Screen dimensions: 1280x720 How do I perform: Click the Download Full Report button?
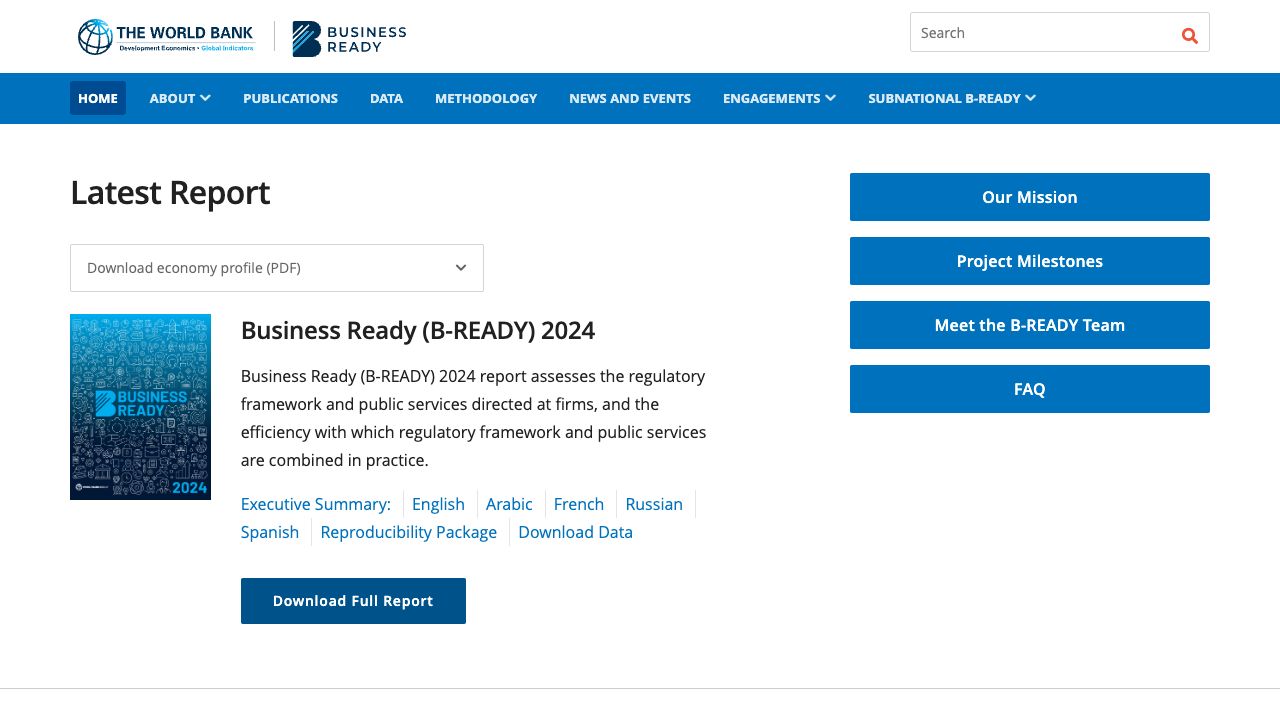353,601
